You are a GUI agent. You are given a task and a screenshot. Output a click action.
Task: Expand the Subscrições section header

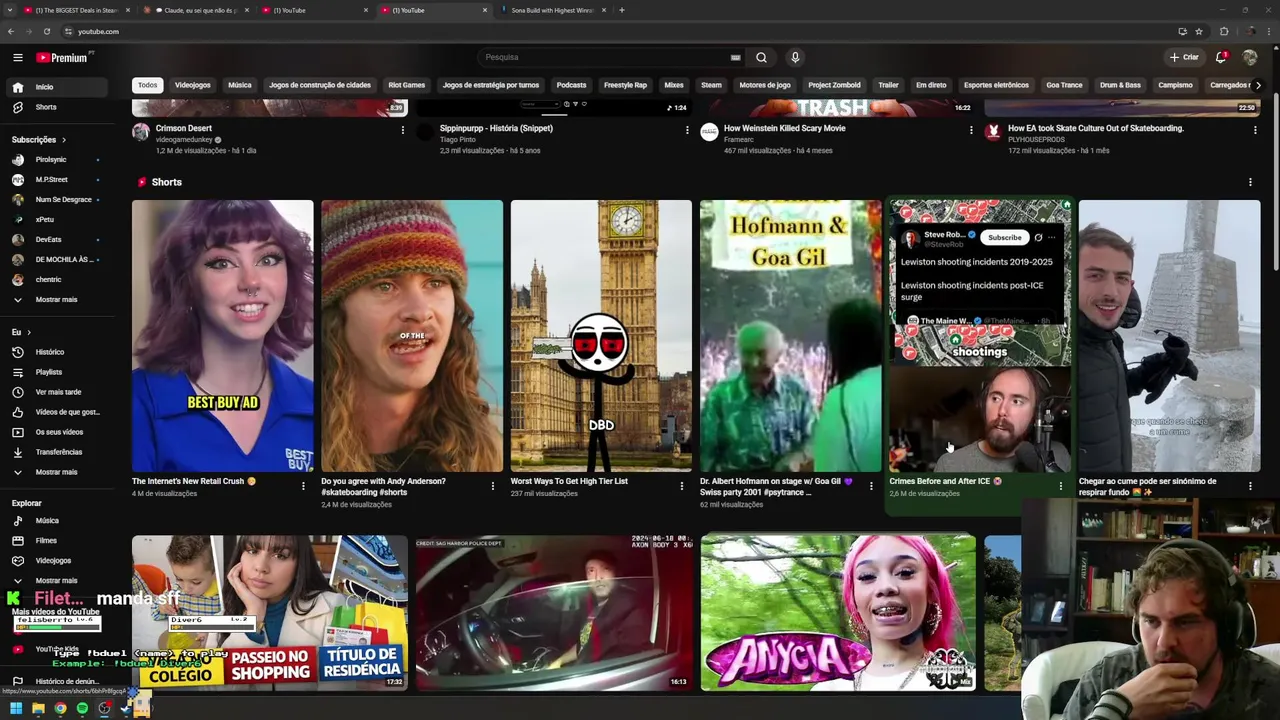[39, 140]
